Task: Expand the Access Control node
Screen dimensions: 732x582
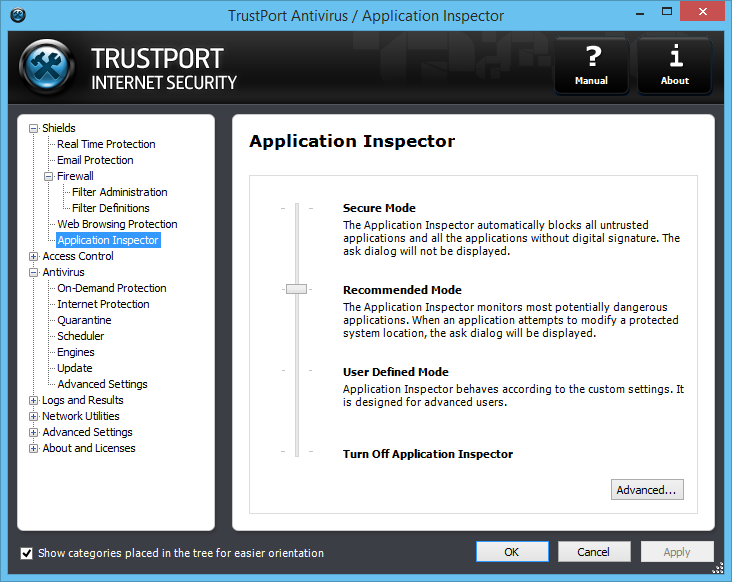Action: (x=34, y=256)
